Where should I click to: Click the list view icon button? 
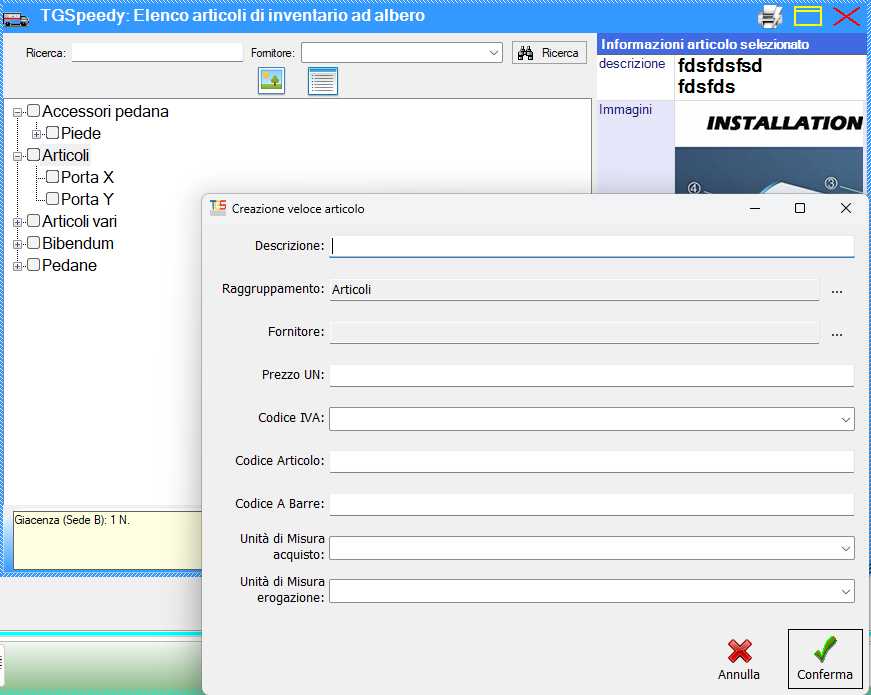click(x=322, y=81)
